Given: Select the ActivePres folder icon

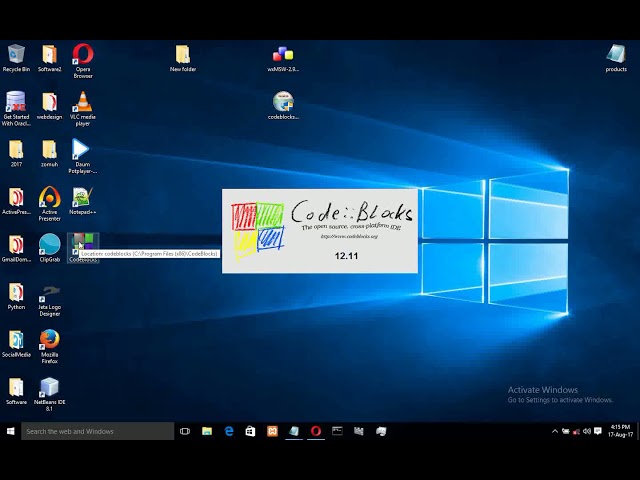Looking at the screenshot, I should 16,201.
